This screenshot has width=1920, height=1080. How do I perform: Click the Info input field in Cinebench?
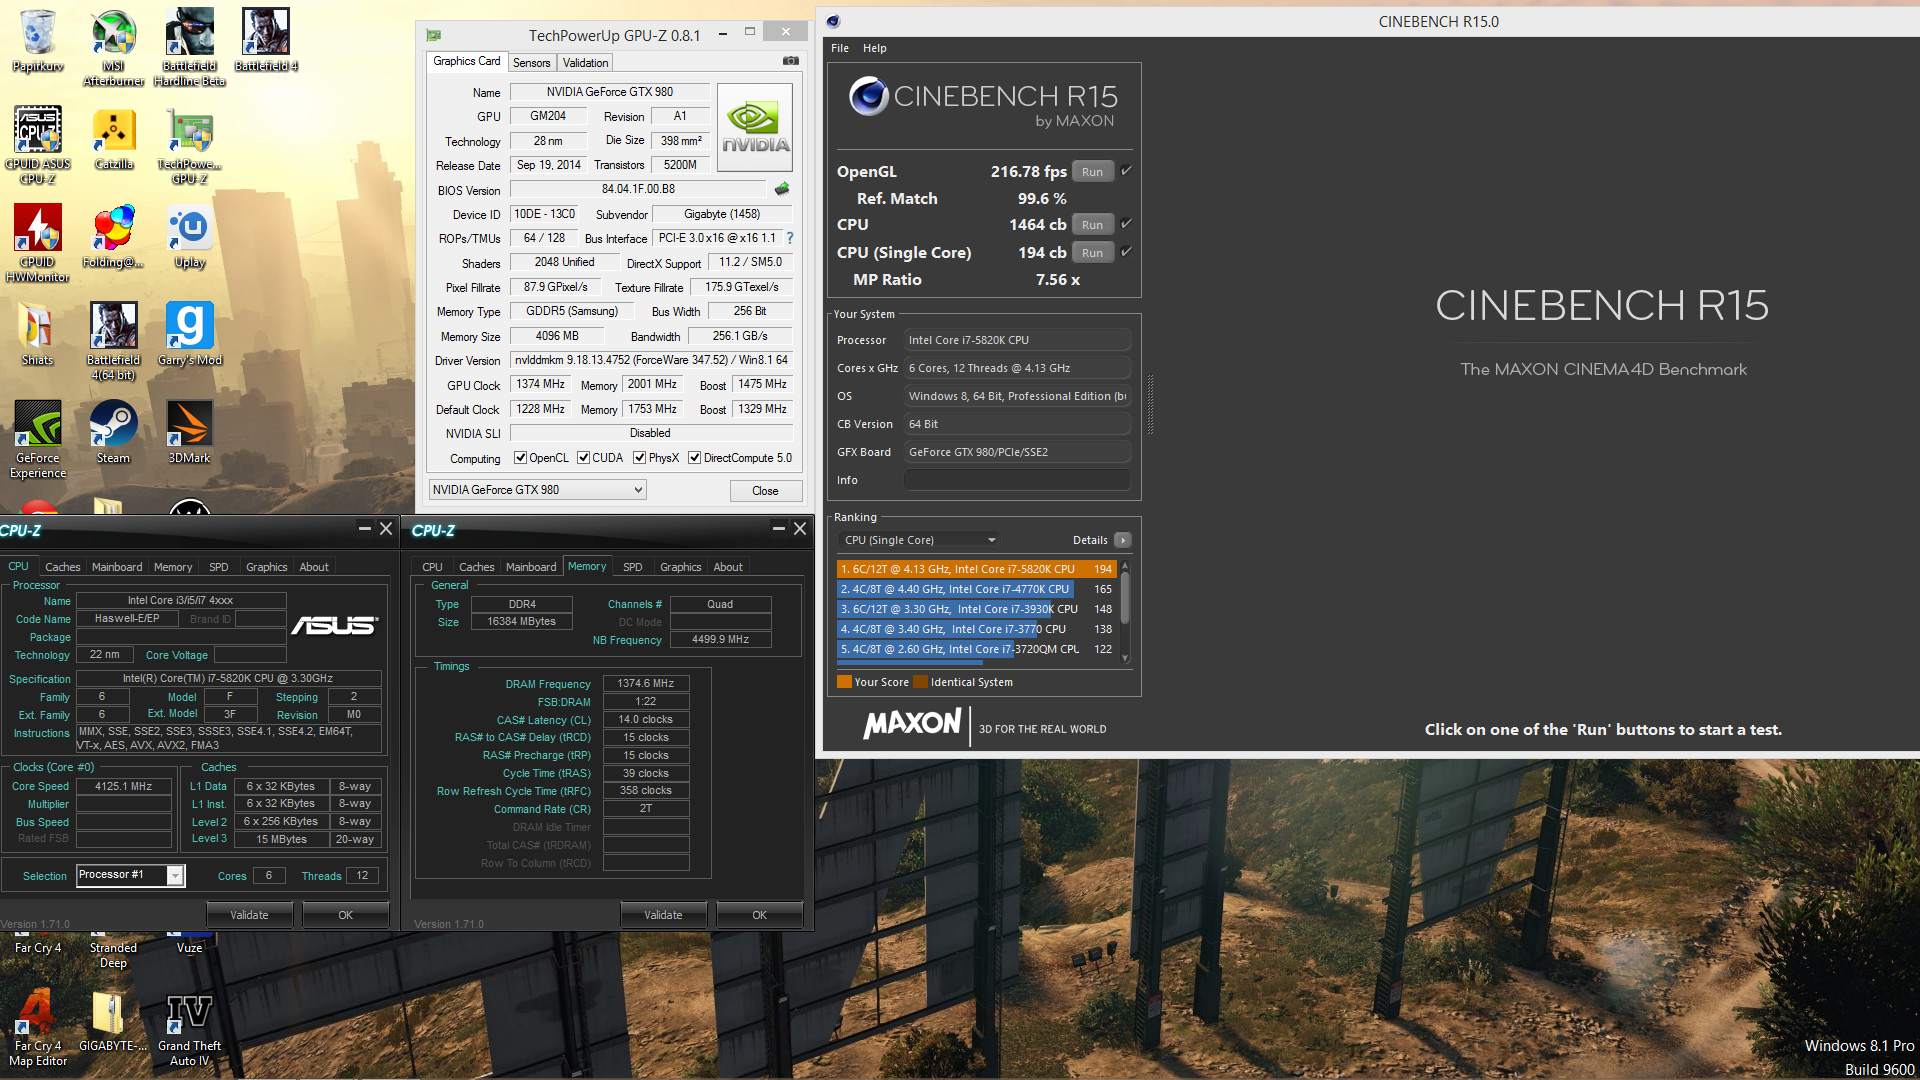click(1017, 480)
